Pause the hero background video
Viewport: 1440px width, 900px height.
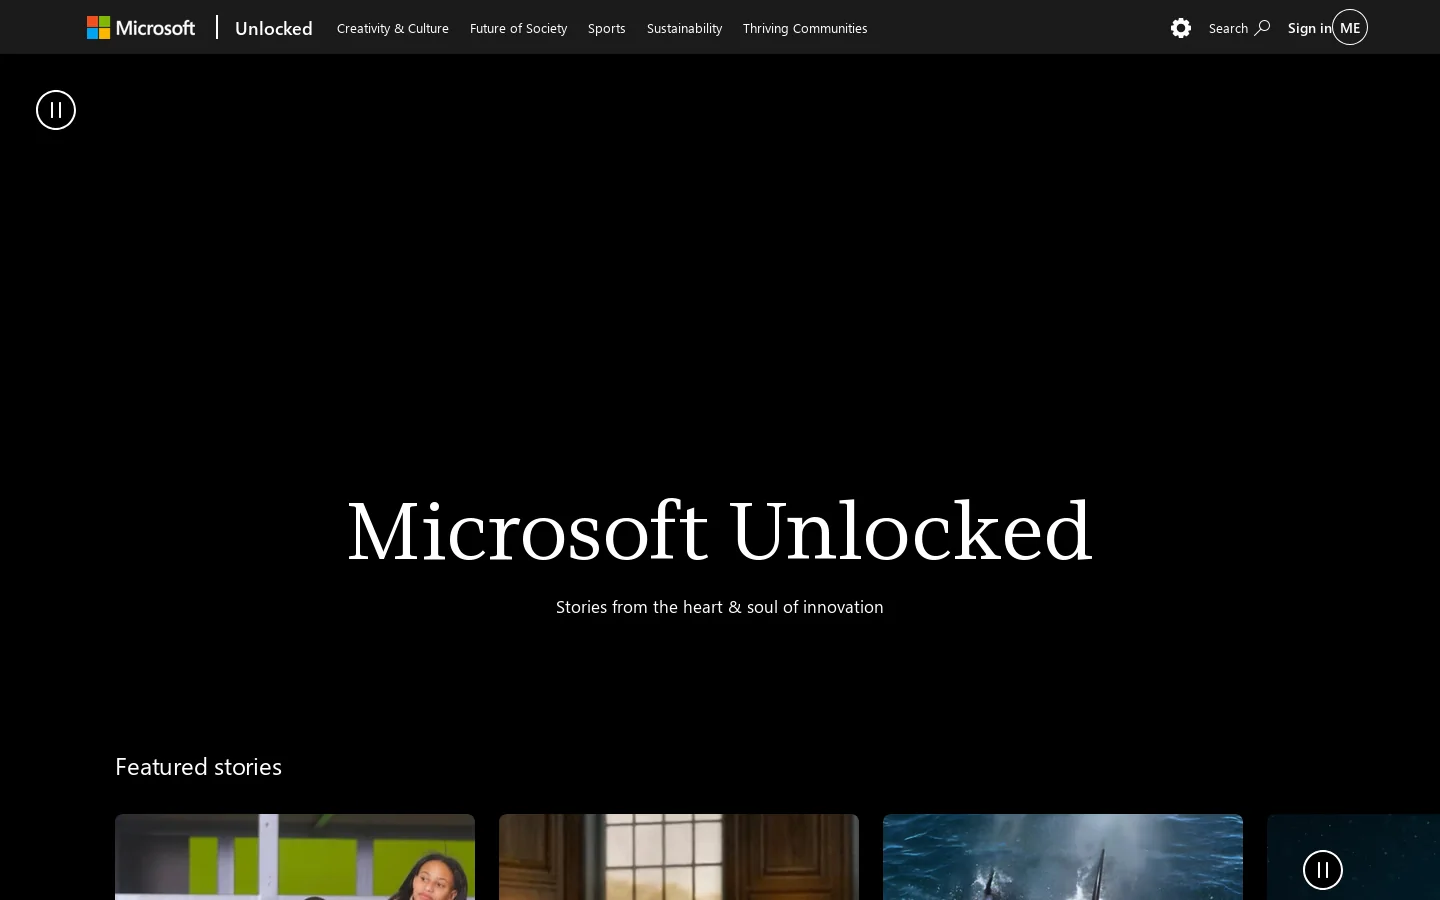pos(56,110)
